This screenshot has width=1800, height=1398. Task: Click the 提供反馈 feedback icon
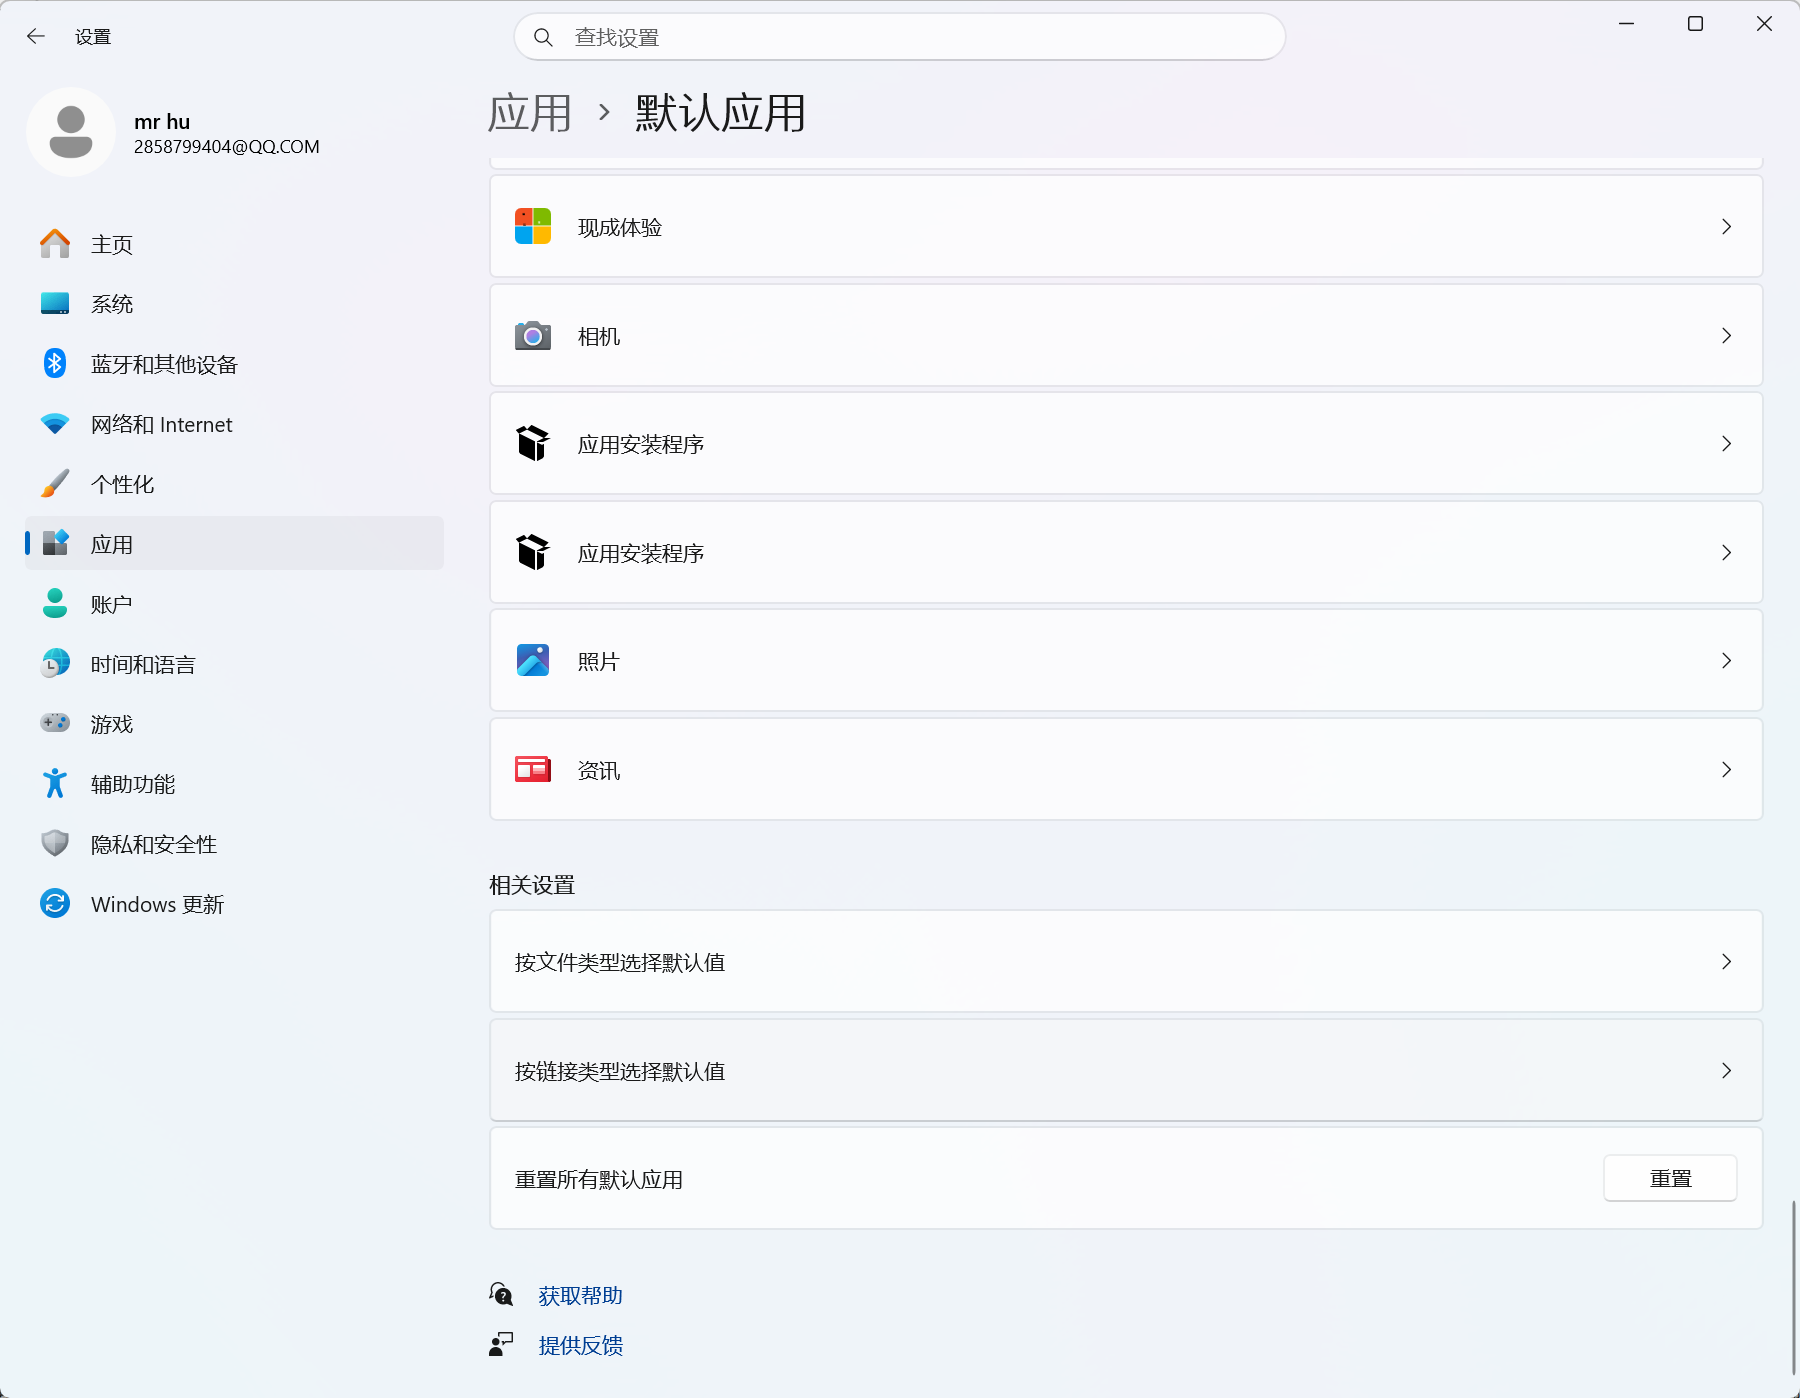501,1345
